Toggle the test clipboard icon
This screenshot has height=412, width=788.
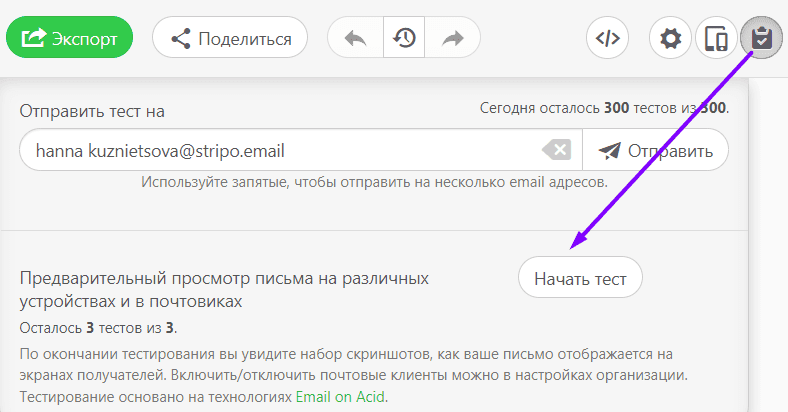(x=761, y=38)
